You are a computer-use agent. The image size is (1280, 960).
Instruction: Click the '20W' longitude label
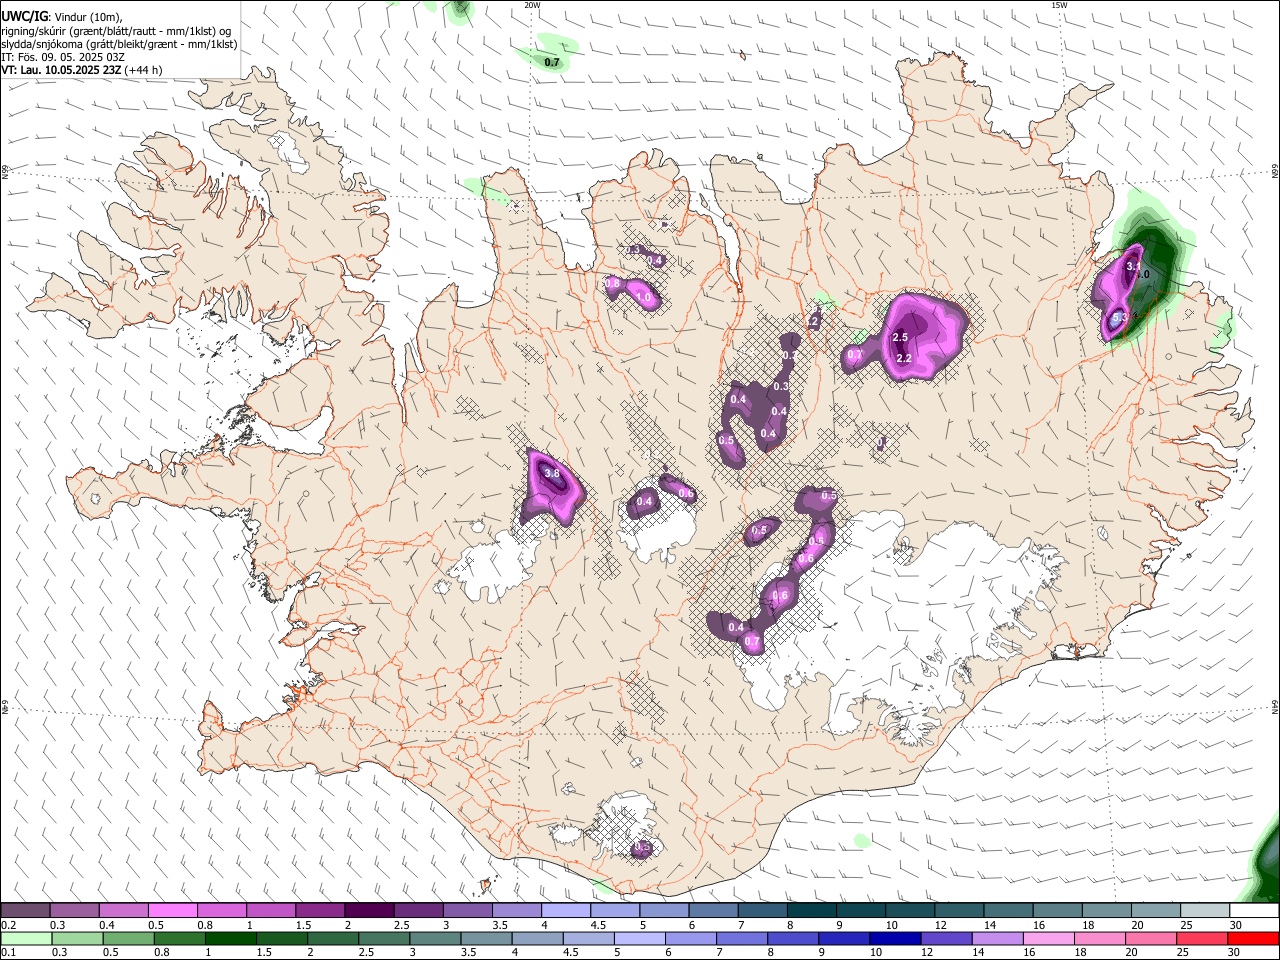click(532, 5)
